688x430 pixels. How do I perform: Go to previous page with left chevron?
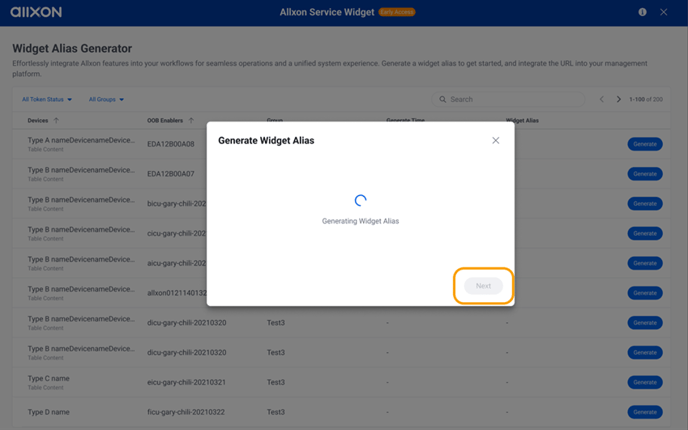(x=602, y=99)
